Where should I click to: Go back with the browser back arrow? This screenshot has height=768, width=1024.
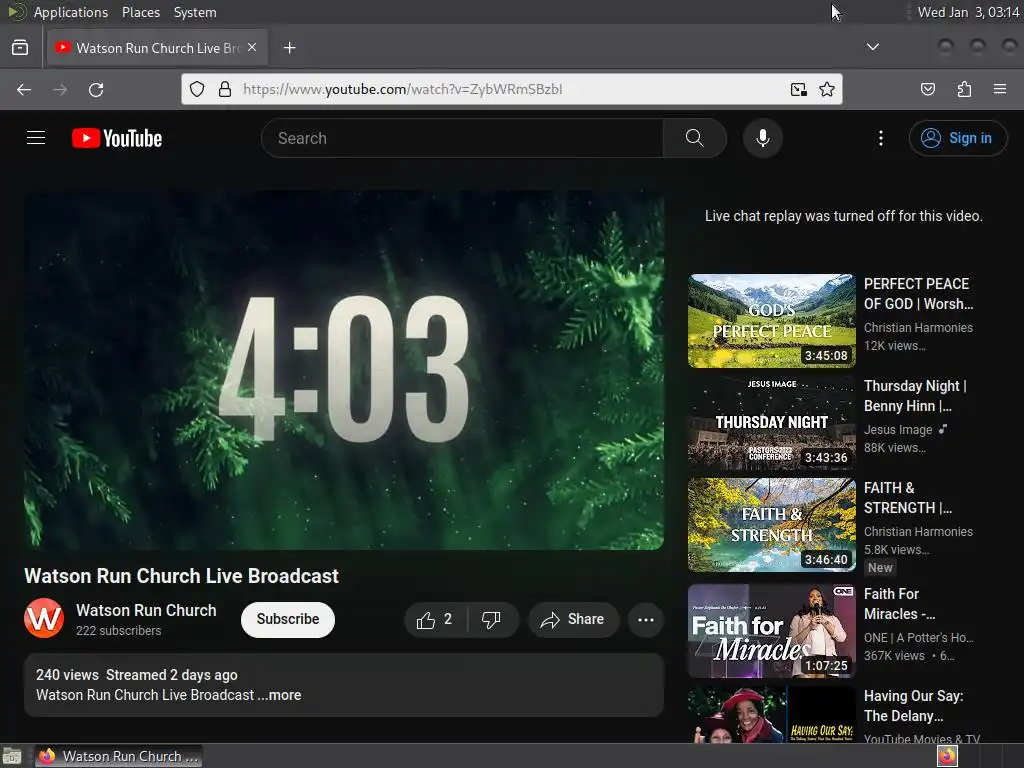pyautogui.click(x=24, y=89)
